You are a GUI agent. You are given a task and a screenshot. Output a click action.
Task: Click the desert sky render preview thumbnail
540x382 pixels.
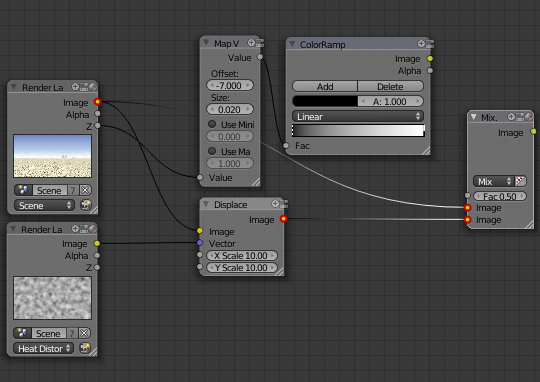53,156
